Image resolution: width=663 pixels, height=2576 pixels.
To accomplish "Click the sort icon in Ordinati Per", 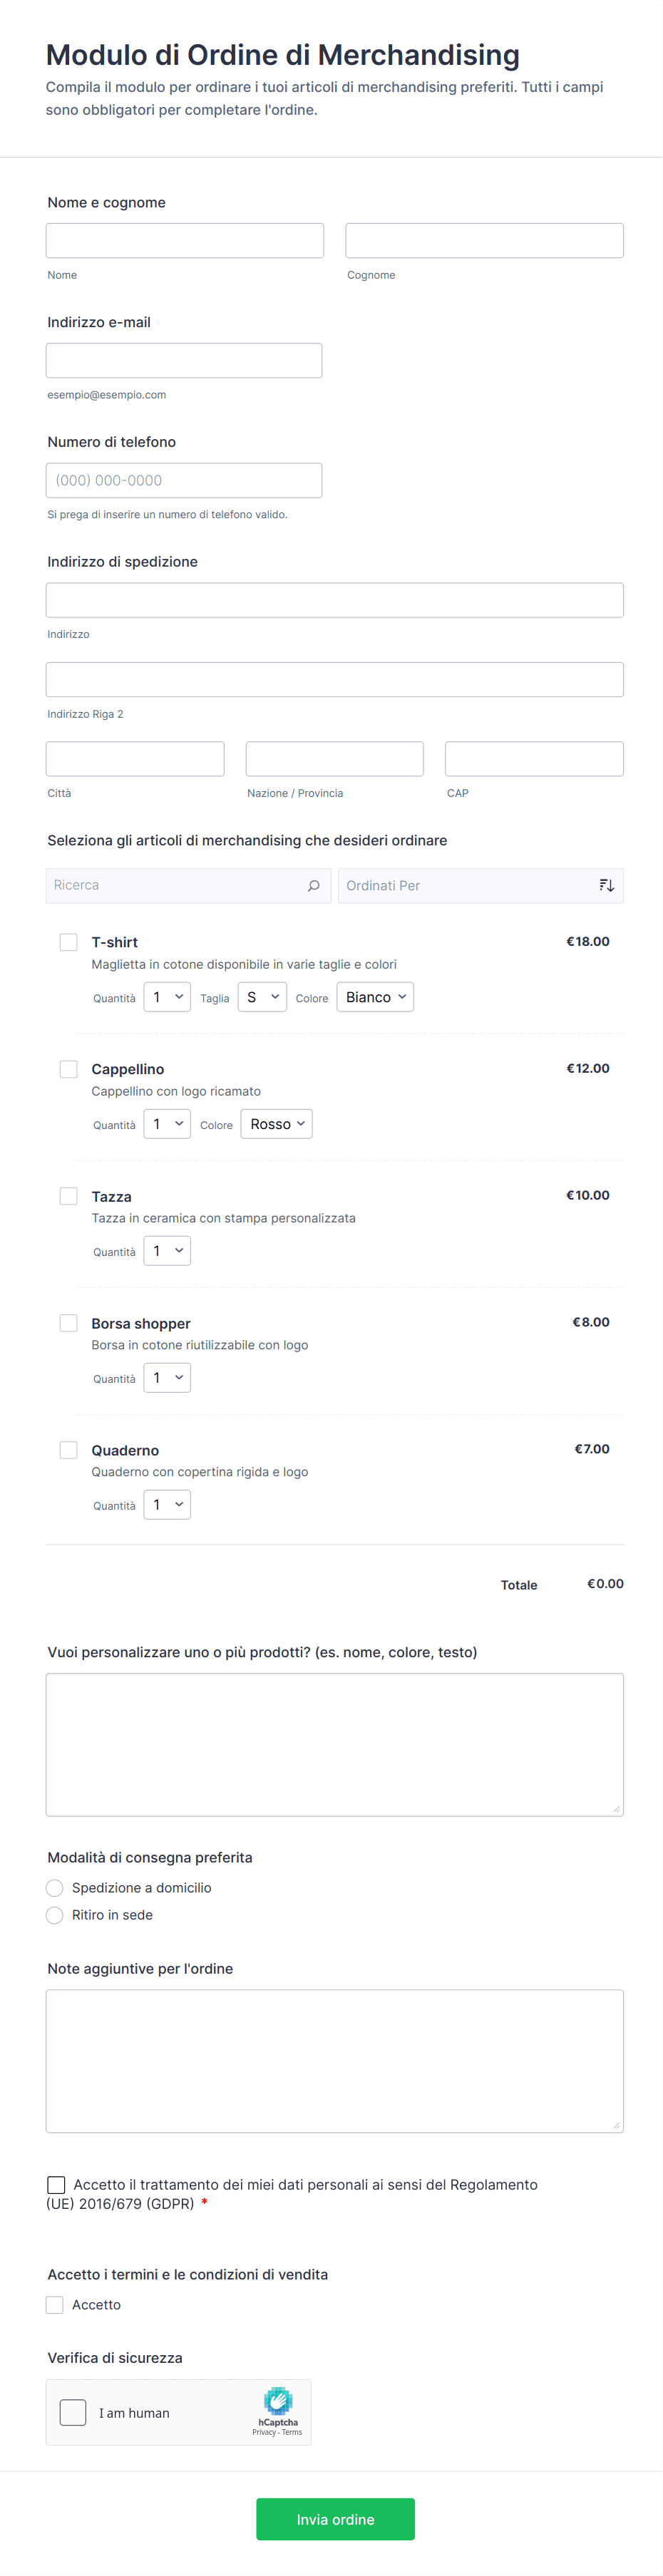I will (x=606, y=886).
